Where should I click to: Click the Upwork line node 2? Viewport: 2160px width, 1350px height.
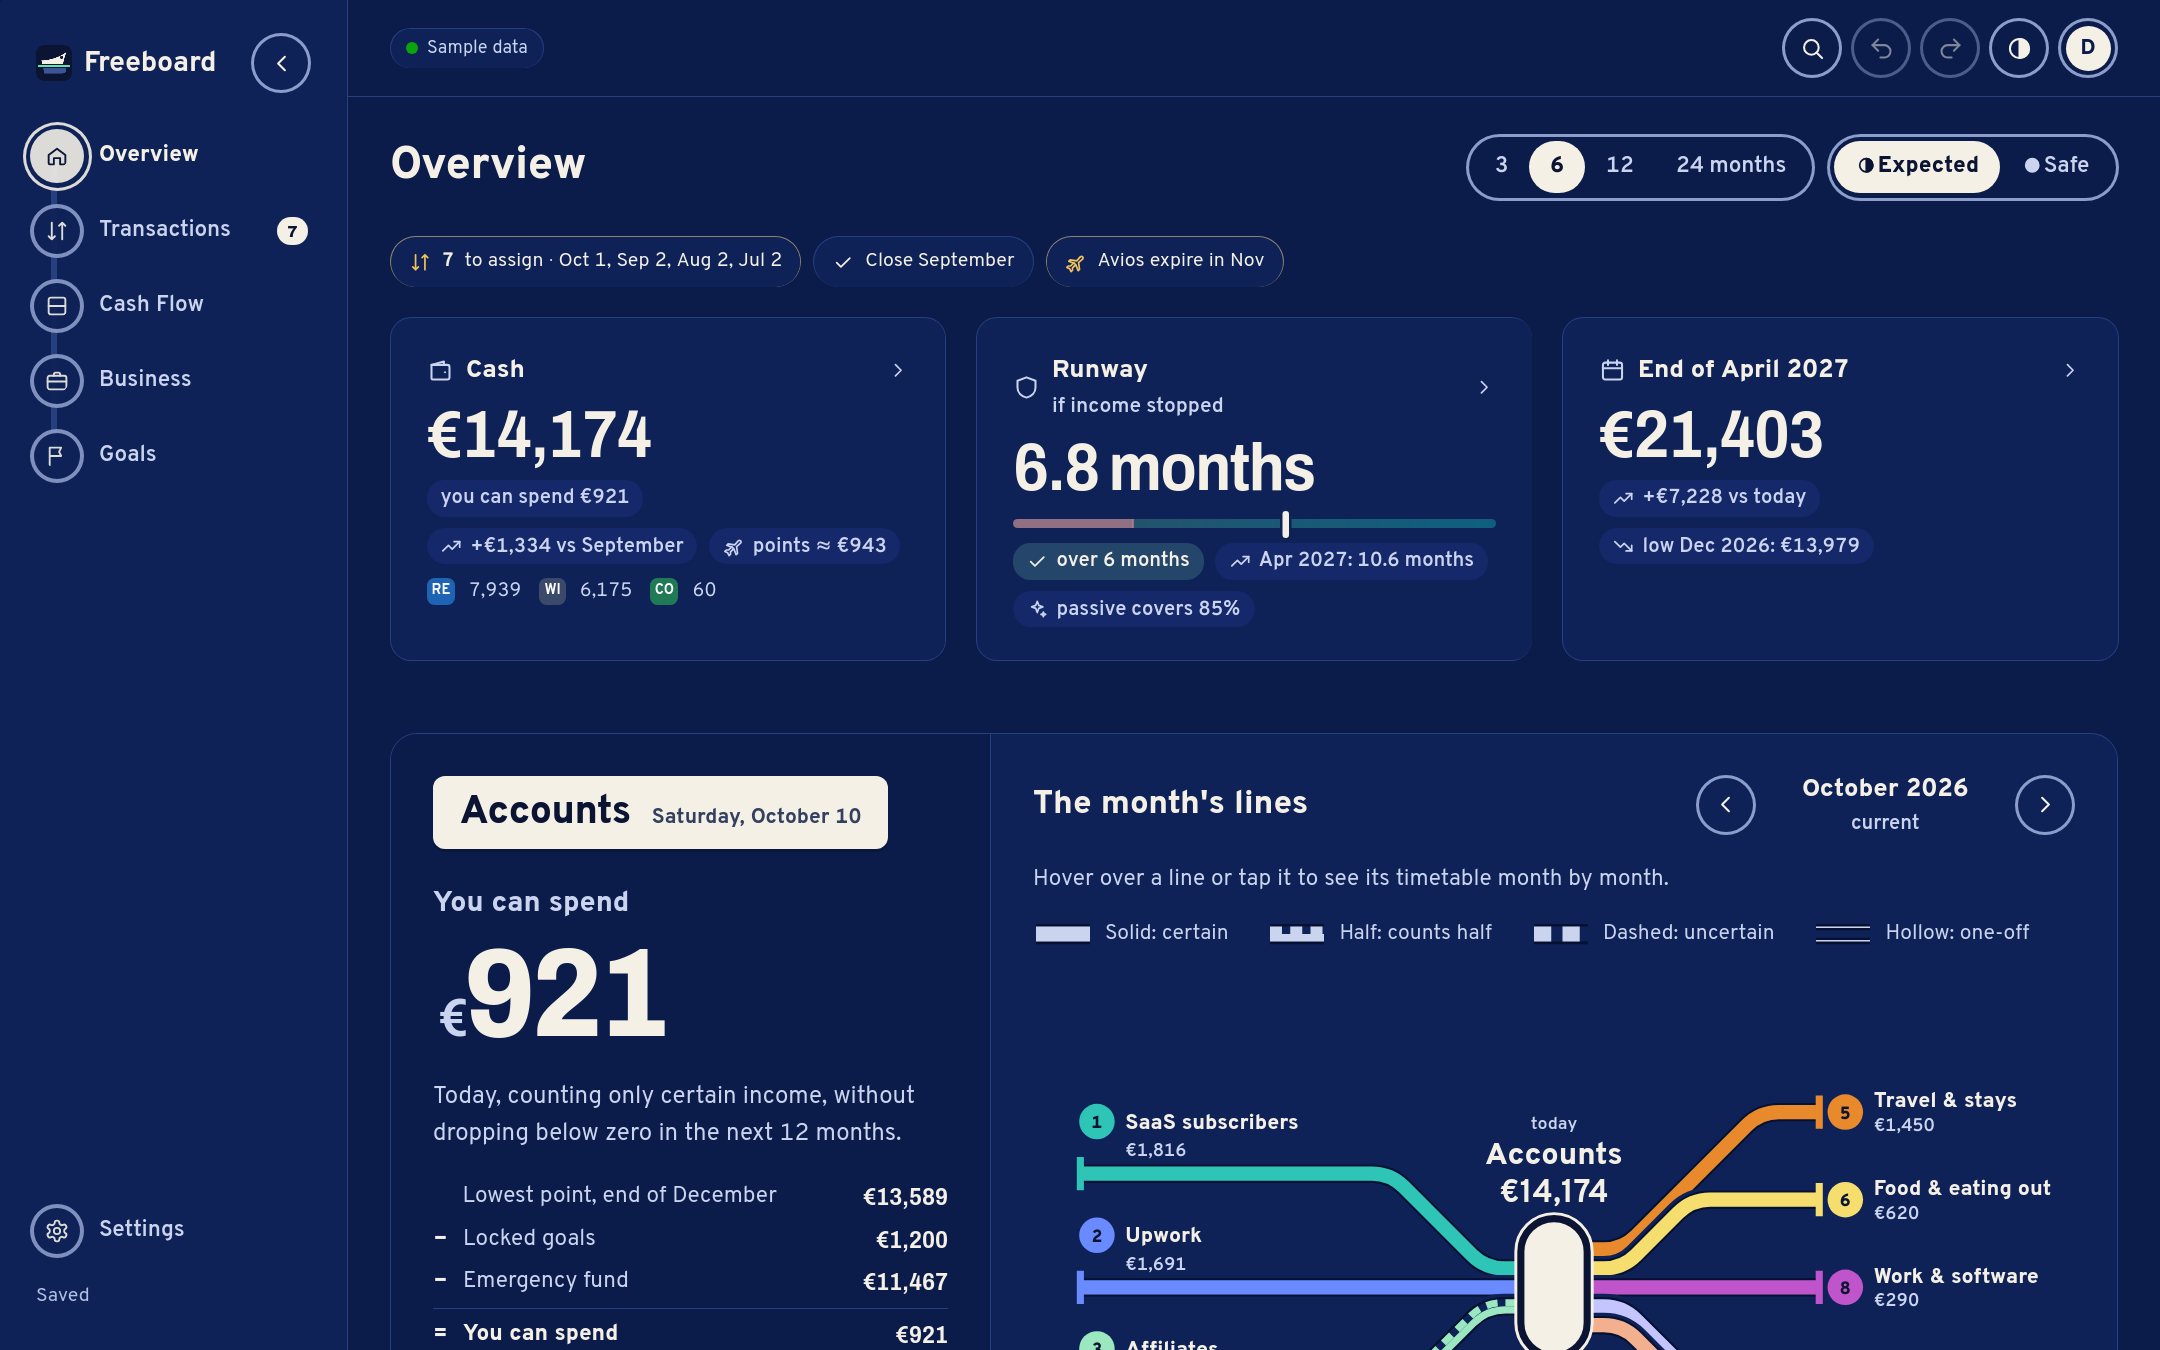click(x=1097, y=1236)
